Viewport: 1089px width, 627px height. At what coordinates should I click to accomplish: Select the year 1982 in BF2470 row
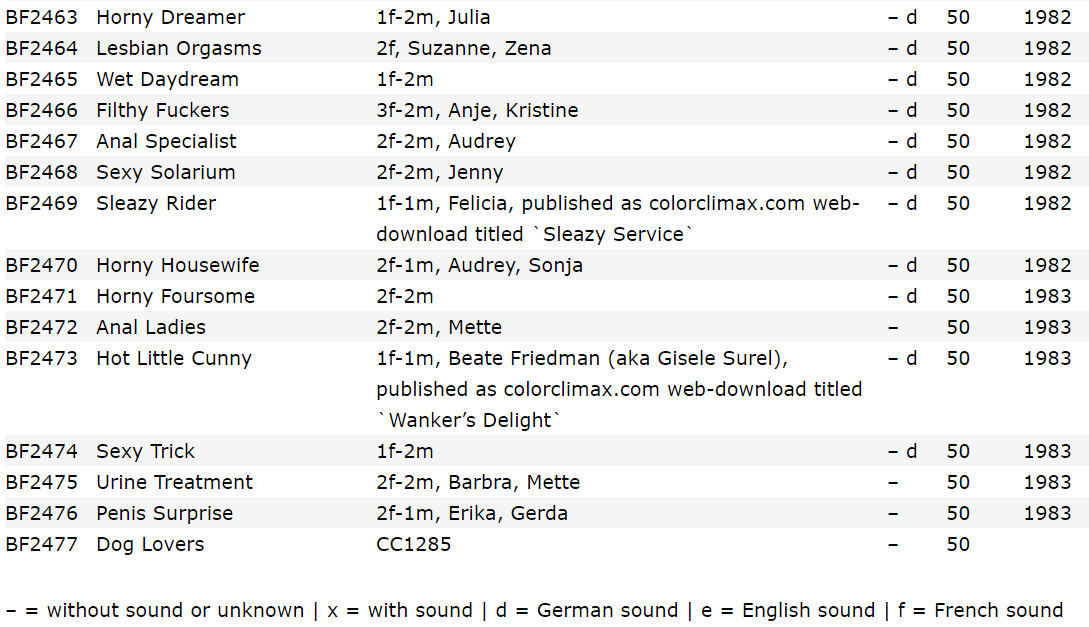coord(1047,265)
